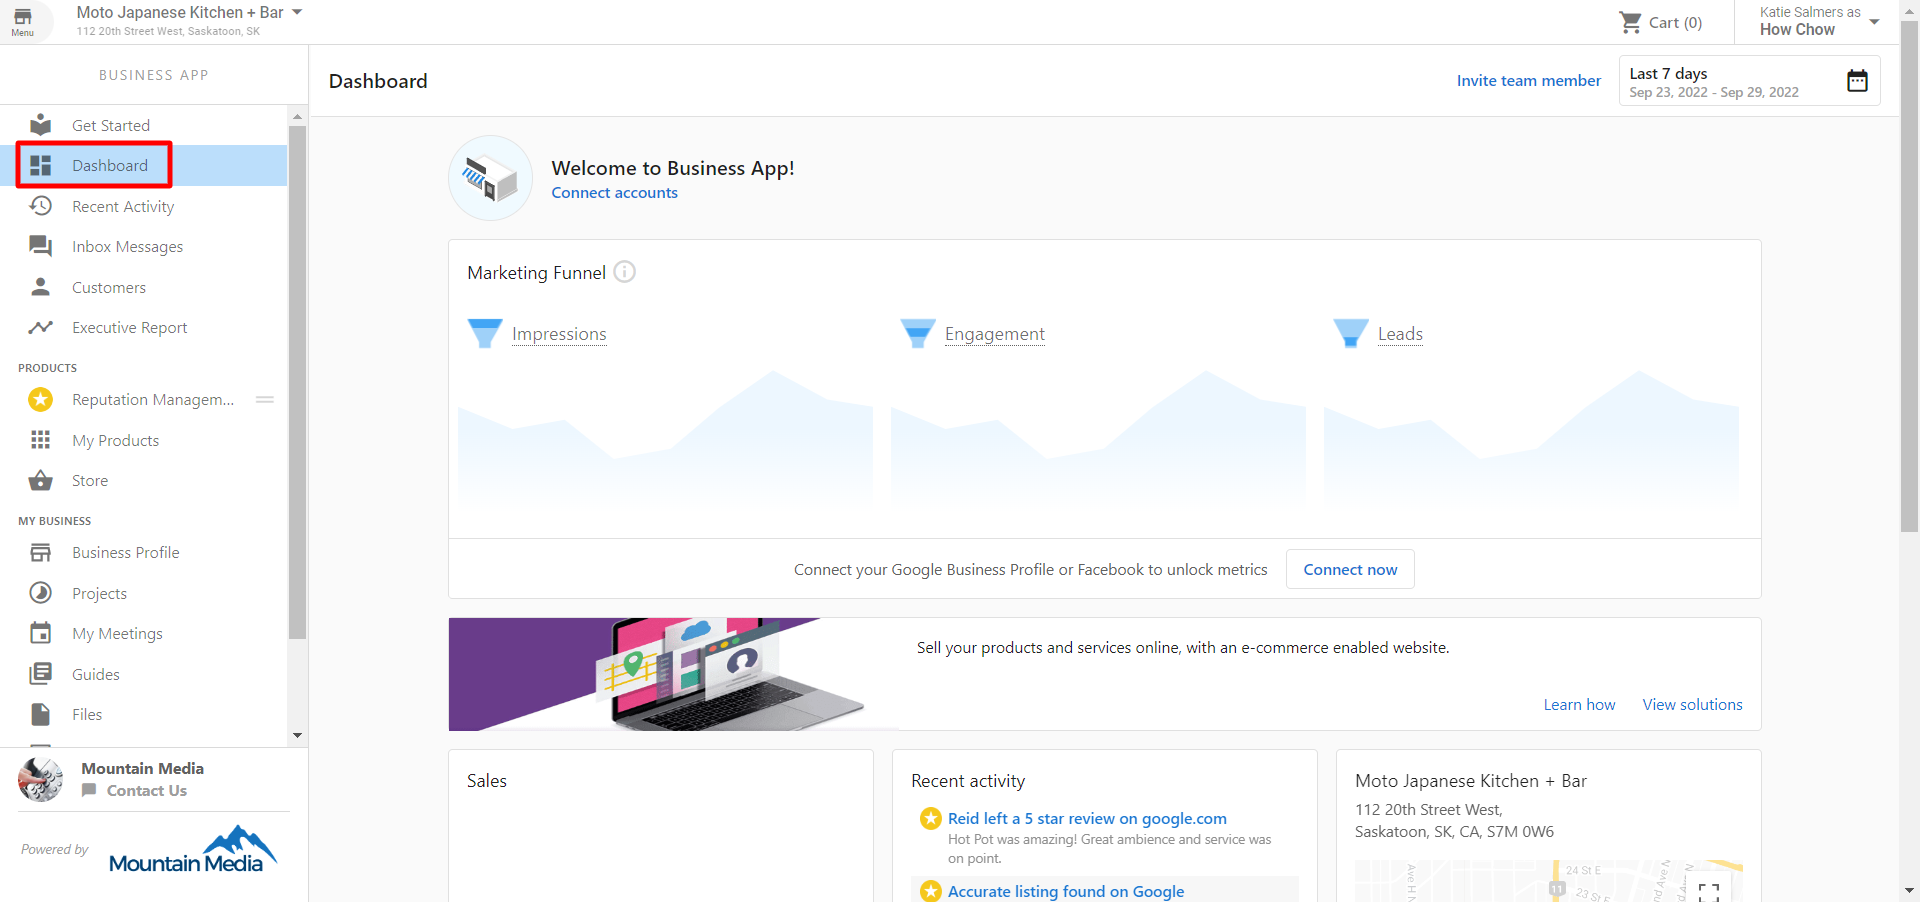This screenshot has width=1920, height=902.
Task: Click the Guides library icon
Action: coord(41,674)
